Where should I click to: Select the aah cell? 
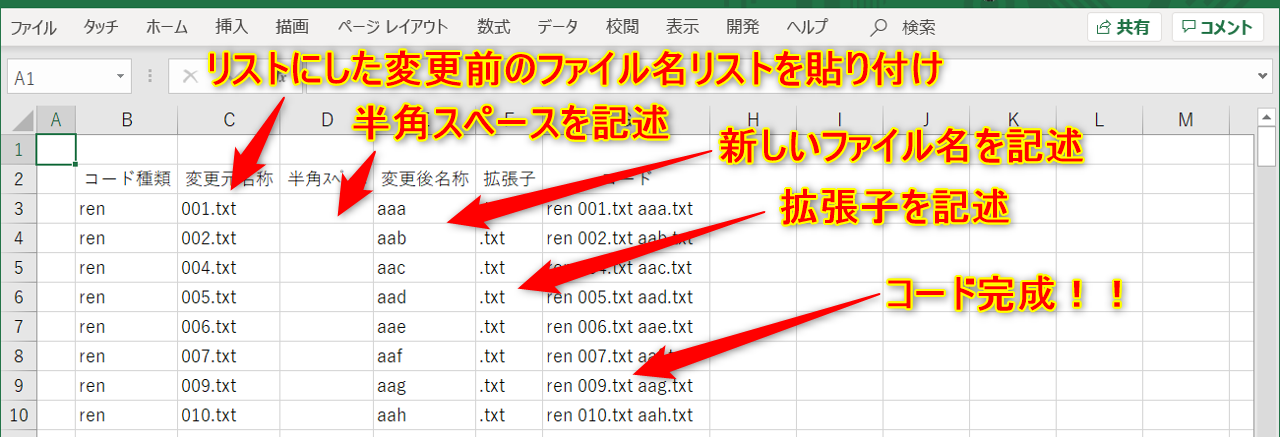(425, 415)
